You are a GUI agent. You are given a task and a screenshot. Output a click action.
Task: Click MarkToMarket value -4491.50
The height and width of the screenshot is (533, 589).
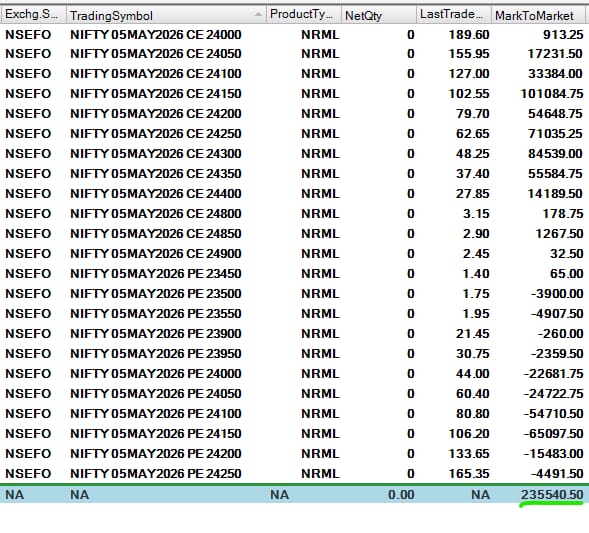click(557, 473)
